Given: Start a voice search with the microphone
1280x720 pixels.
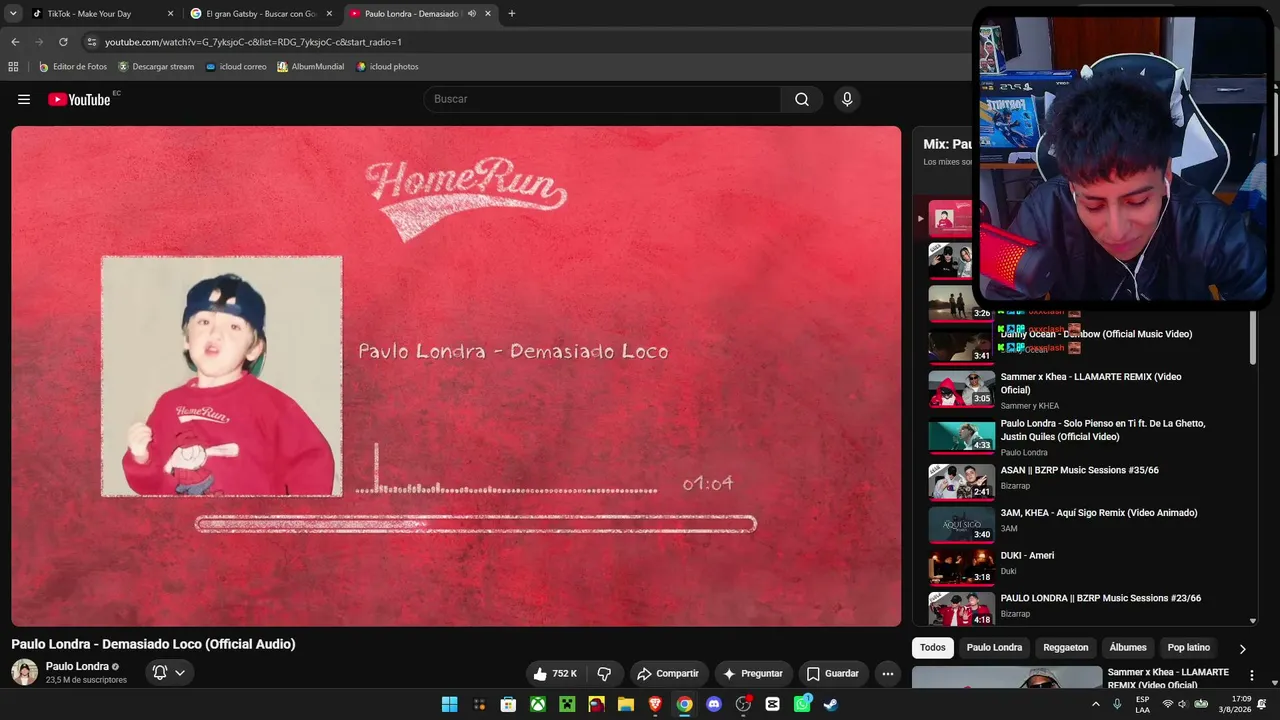Looking at the screenshot, I should [x=847, y=99].
